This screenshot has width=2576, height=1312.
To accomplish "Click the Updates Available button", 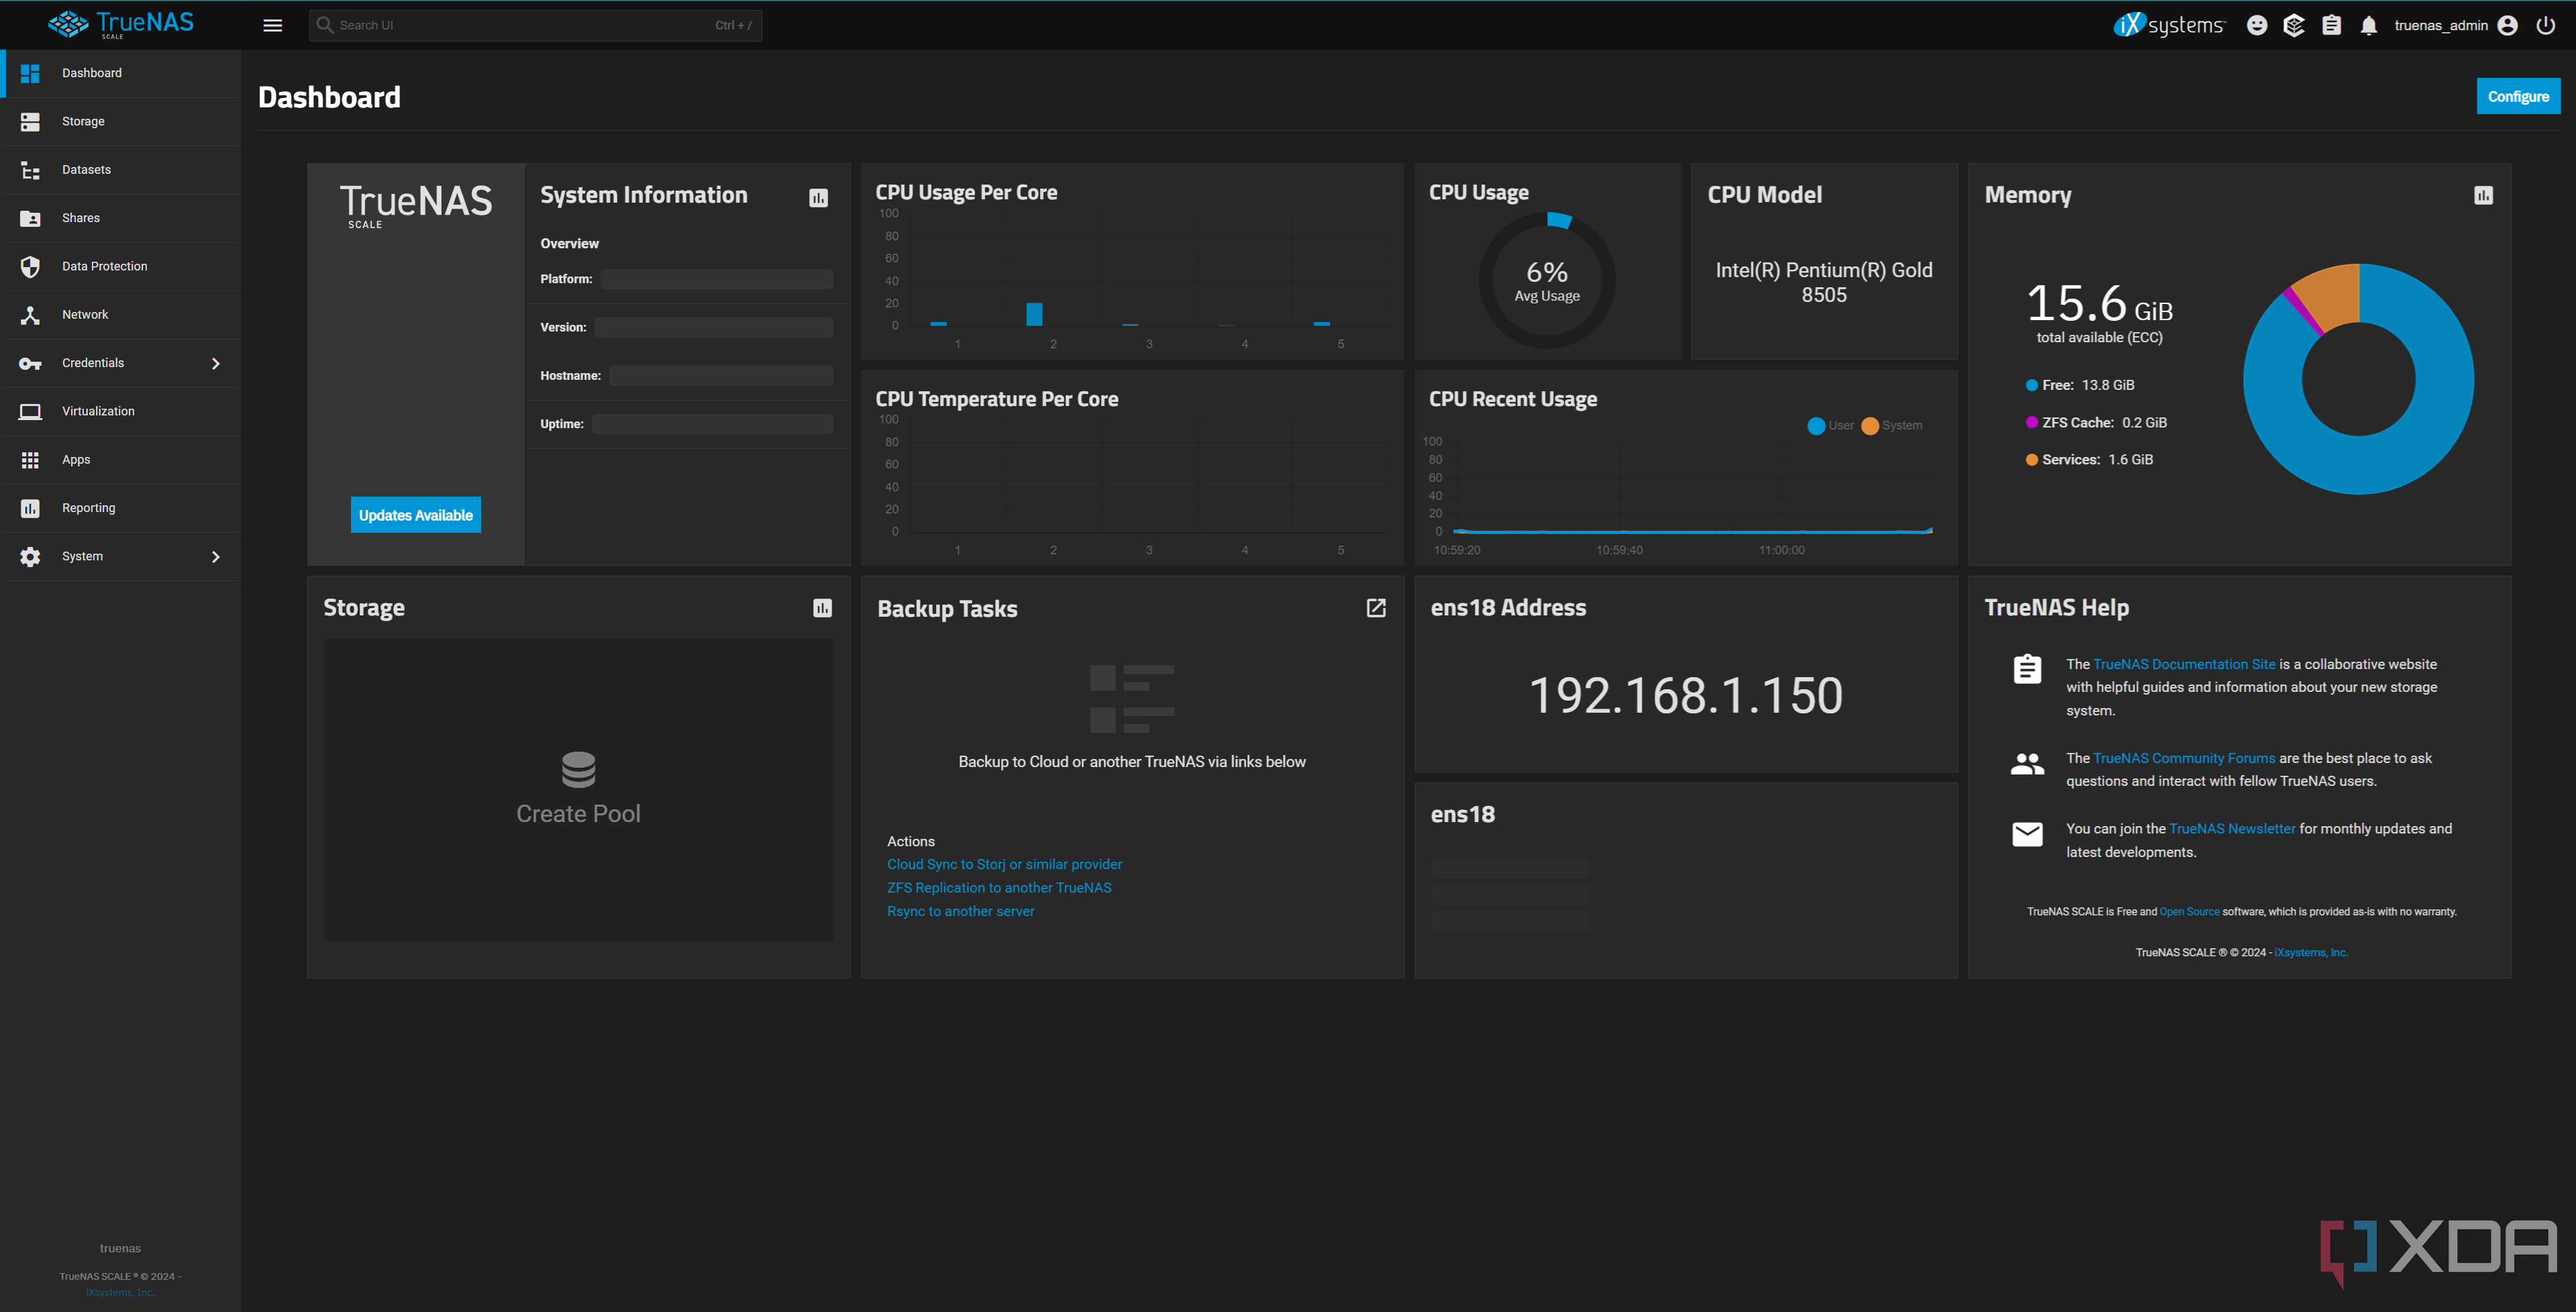I will click(415, 515).
